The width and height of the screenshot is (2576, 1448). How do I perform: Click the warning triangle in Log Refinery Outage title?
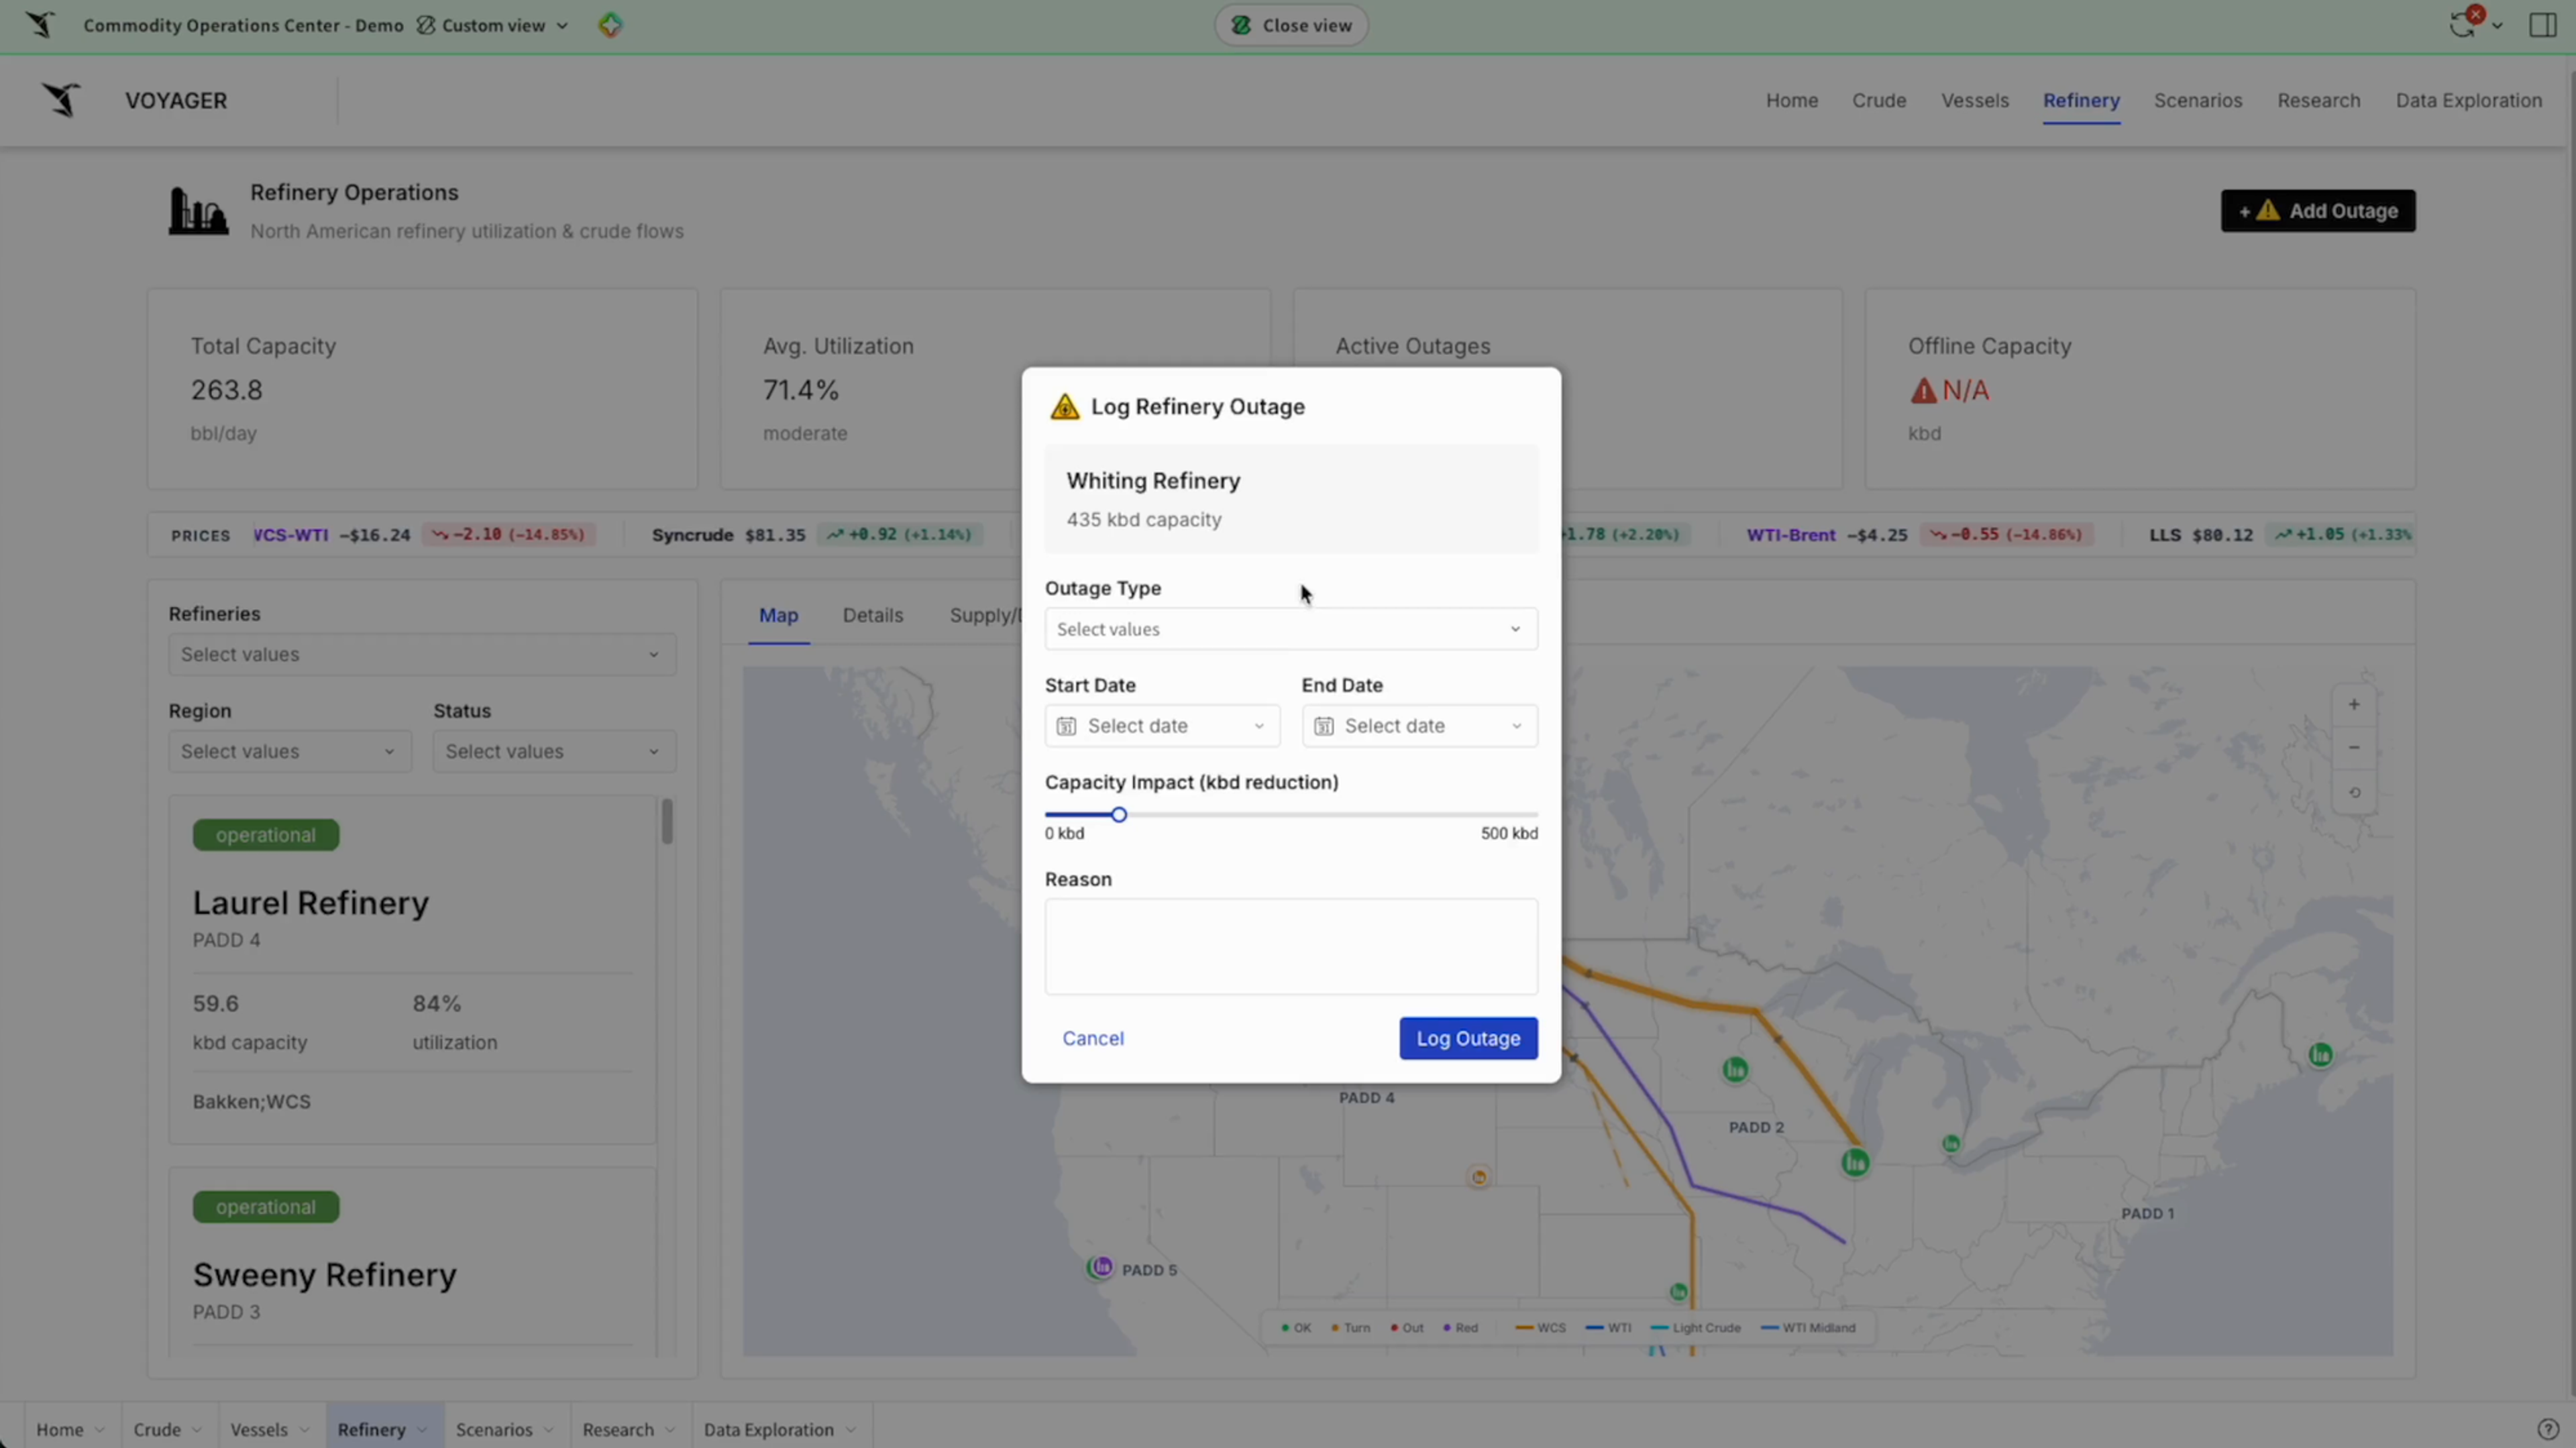(1065, 407)
